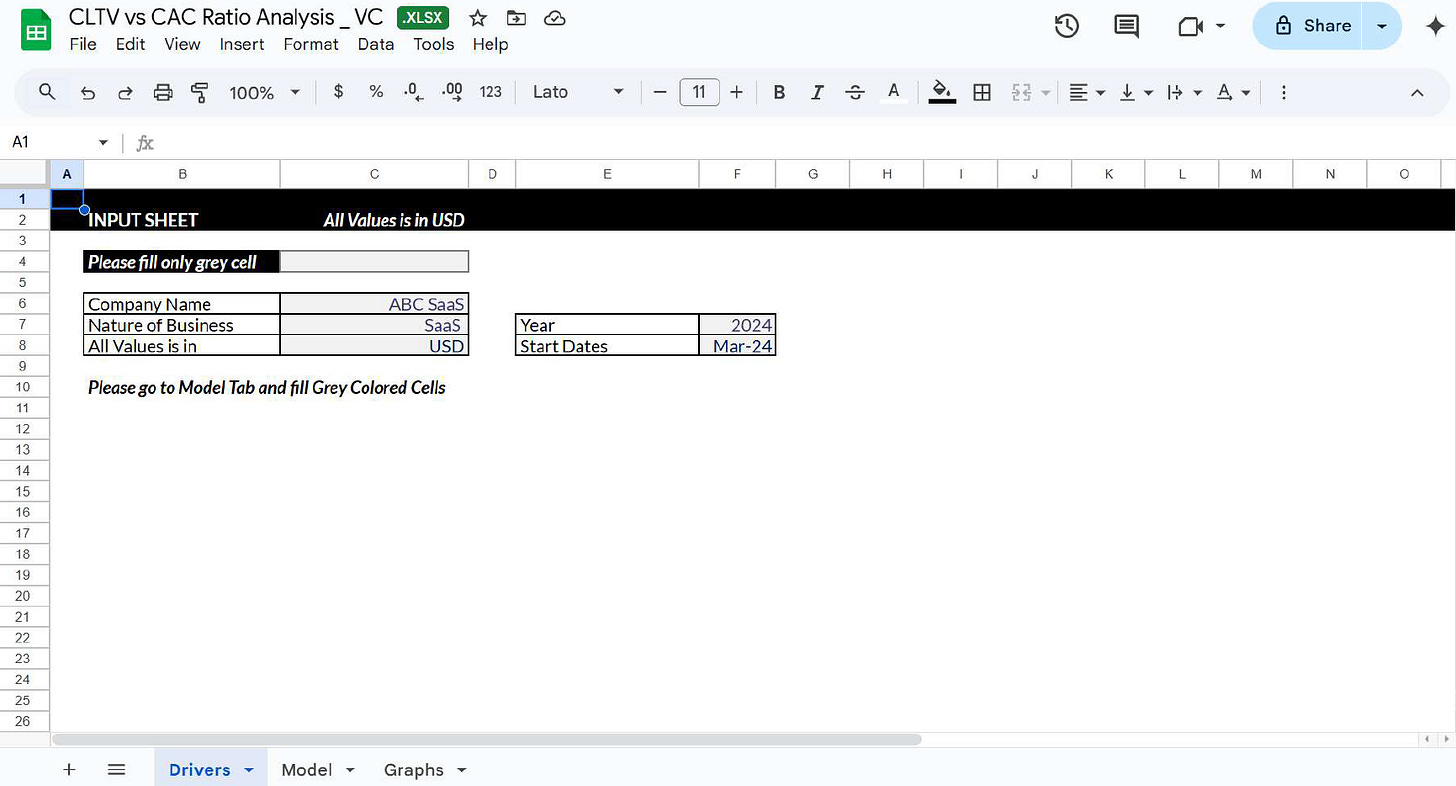The image size is (1456, 786).
Task: Print the spreadsheet
Action: [163, 92]
